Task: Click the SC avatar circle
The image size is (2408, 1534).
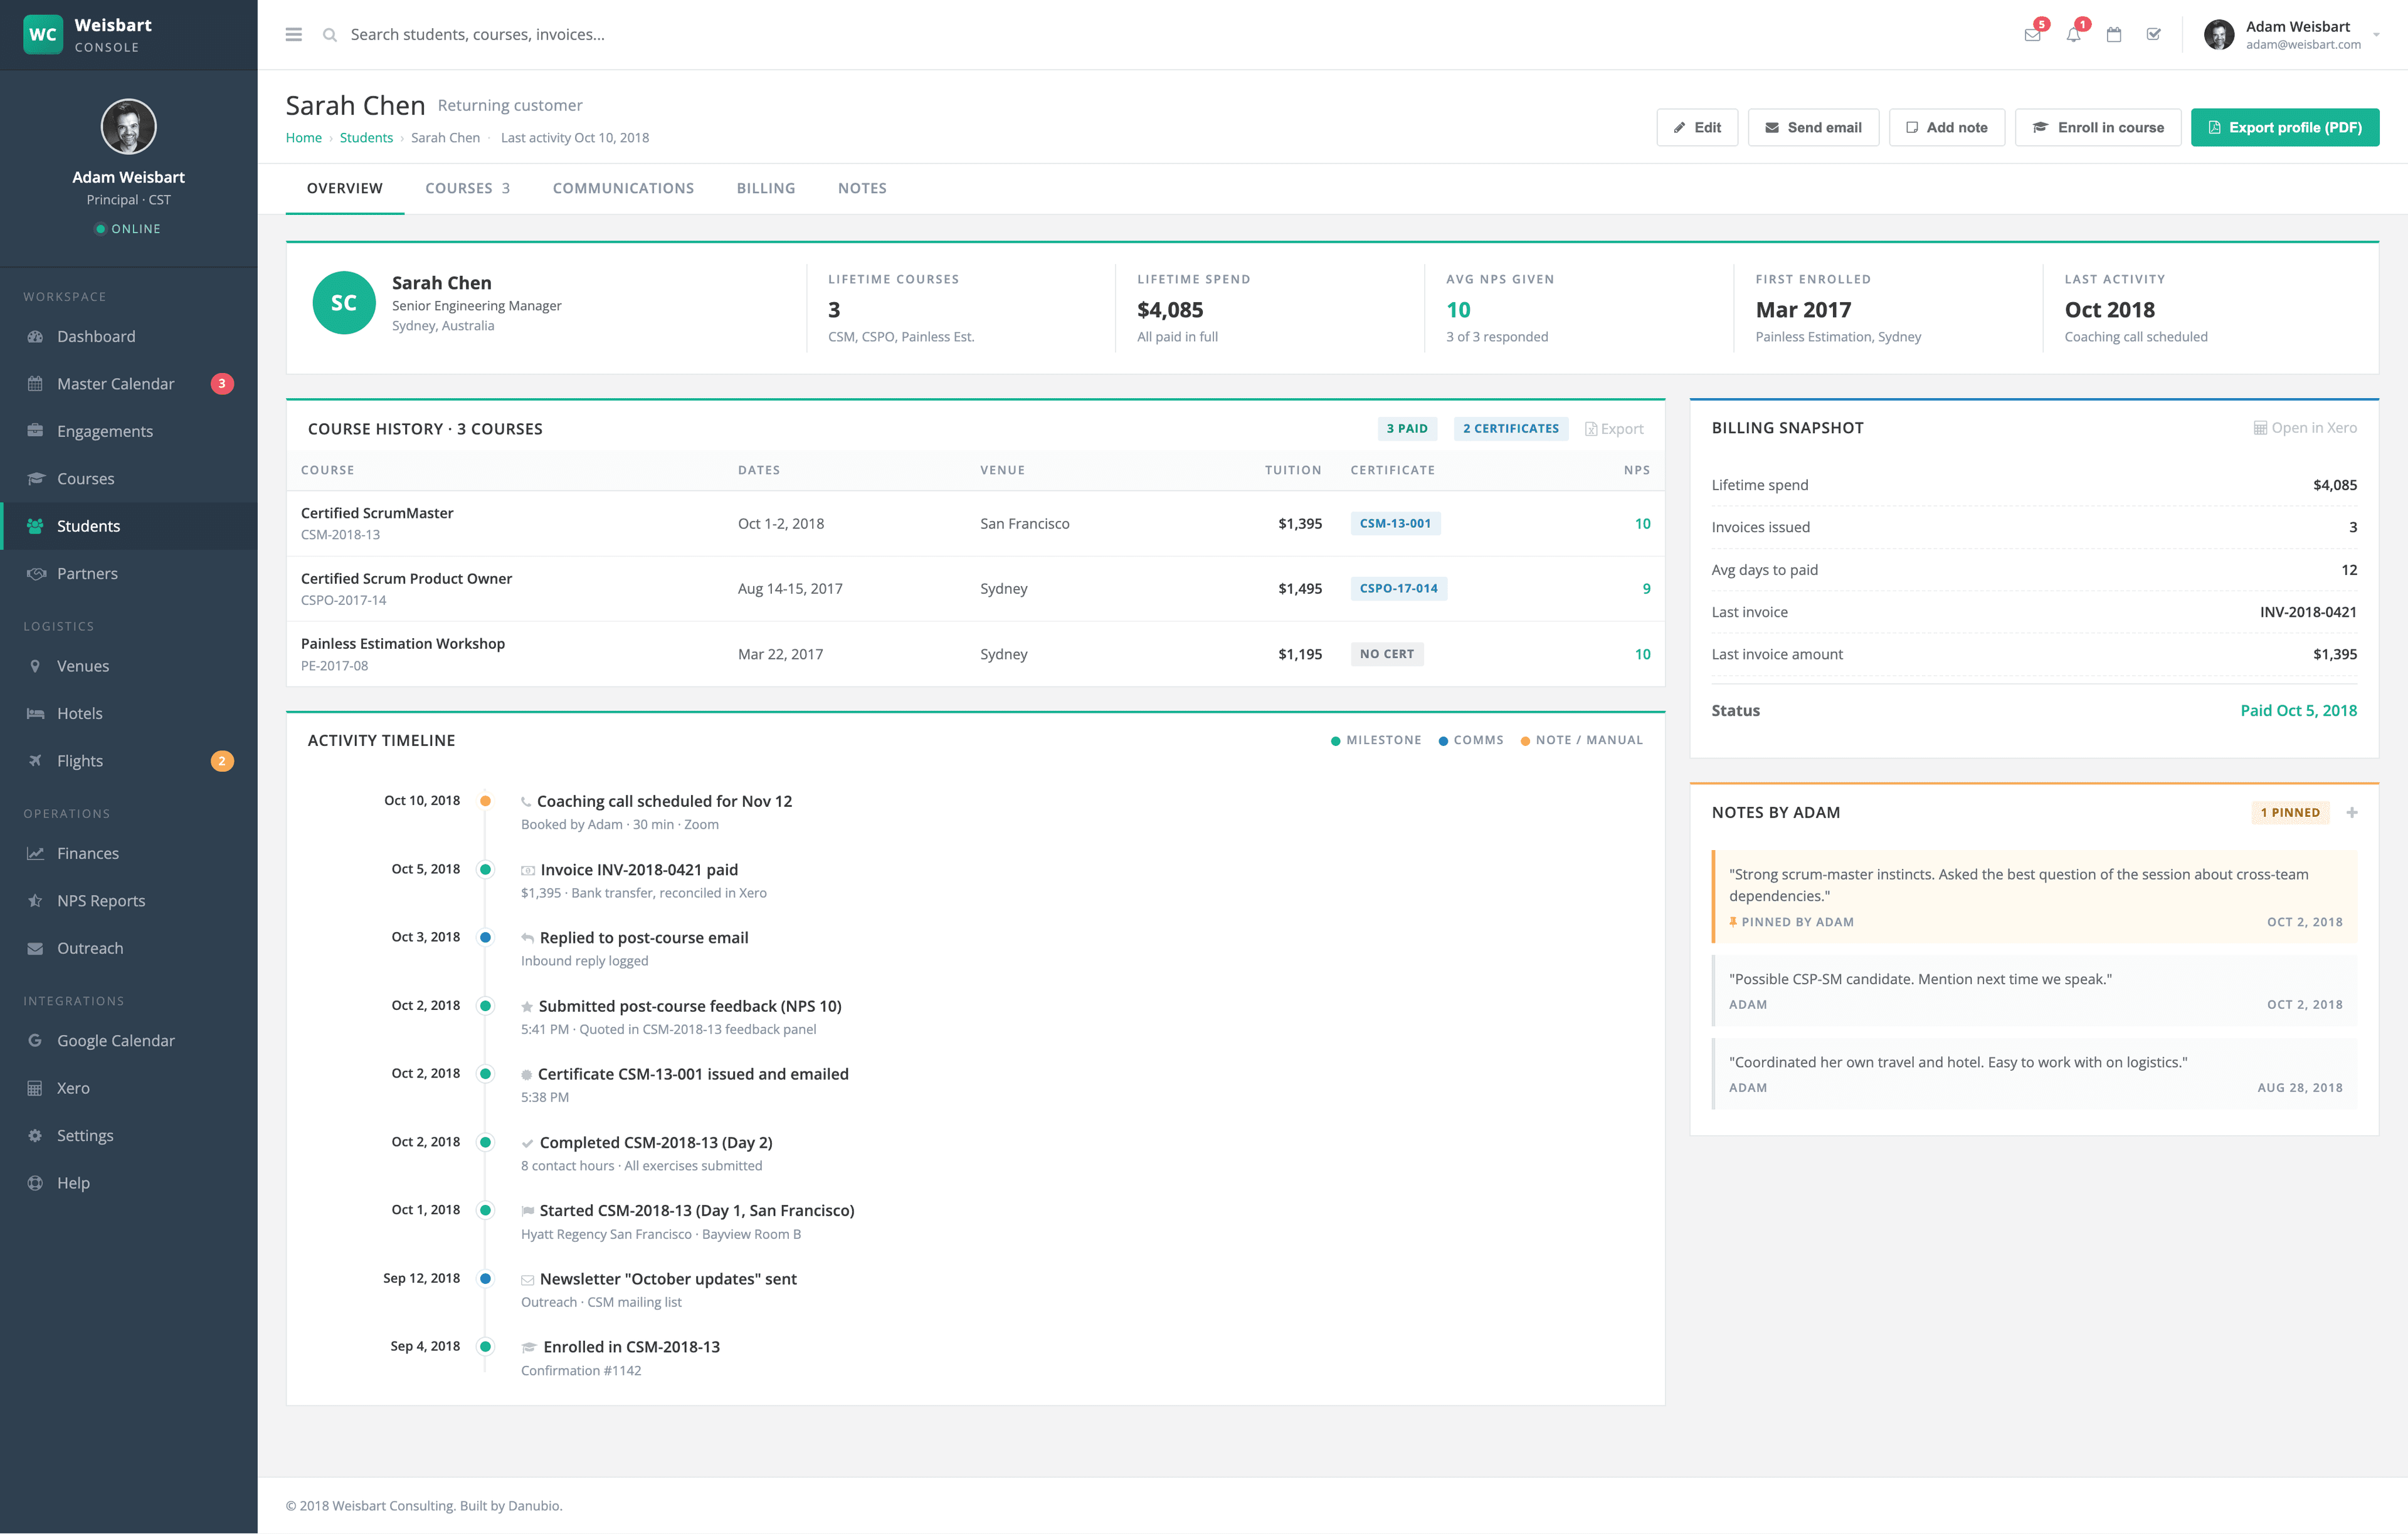Action: click(344, 303)
